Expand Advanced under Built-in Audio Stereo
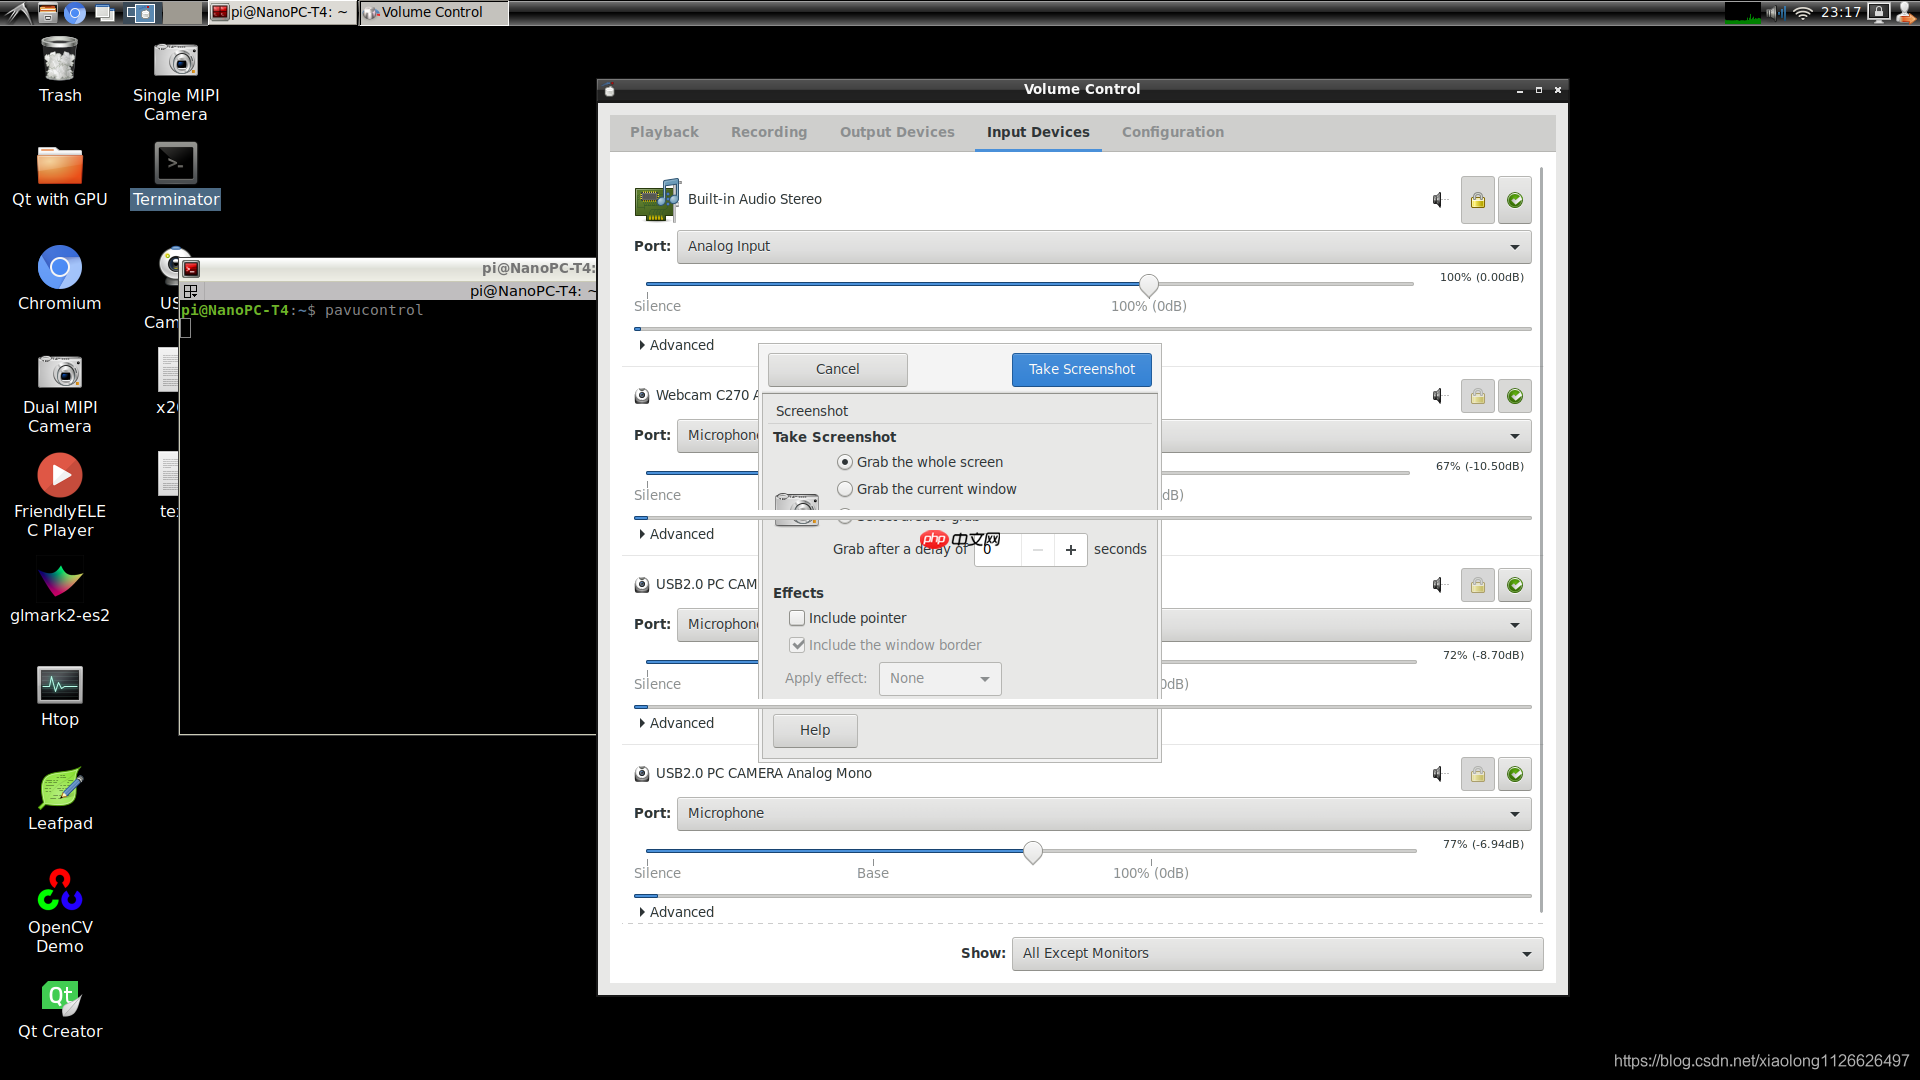 [677, 345]
